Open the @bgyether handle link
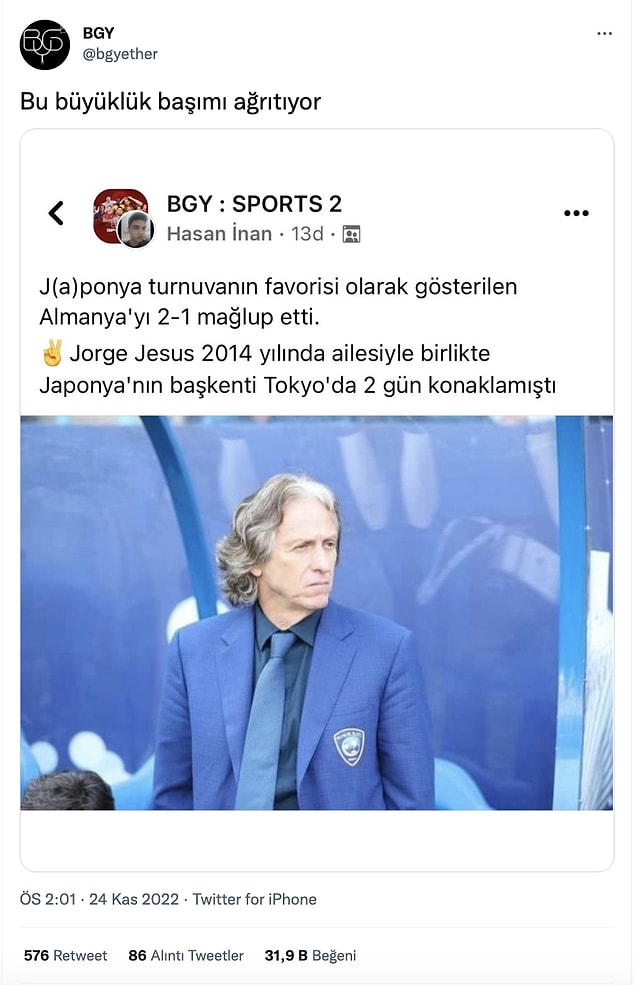 coord(120,54)
